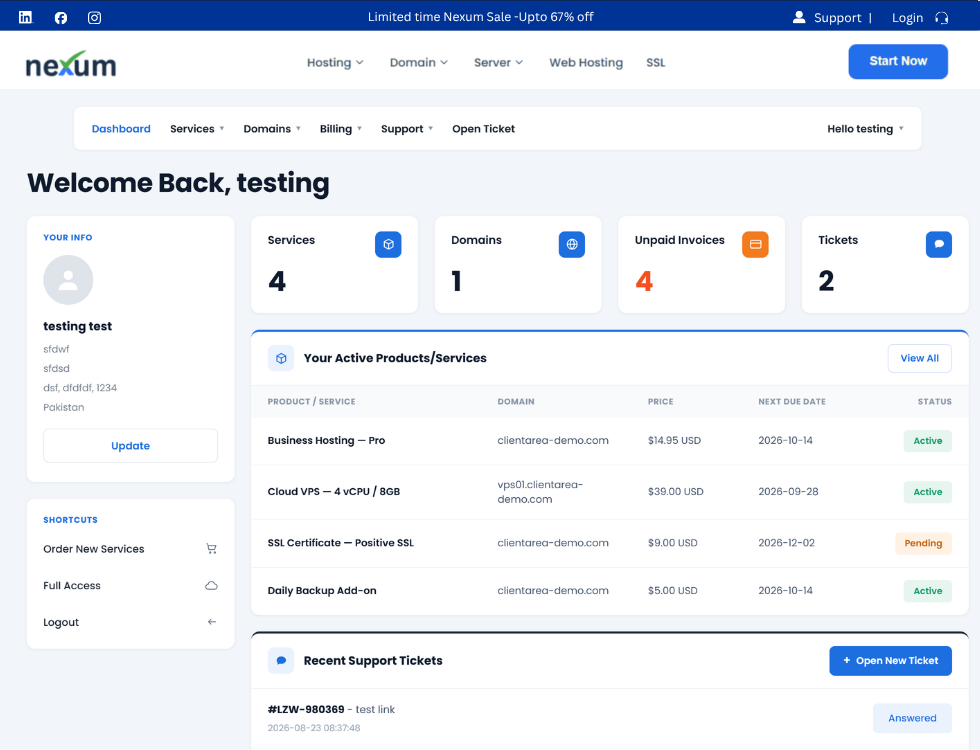Click the Login link
The width and height of the screenshot is (980, 750).
[x=908, y=18]
